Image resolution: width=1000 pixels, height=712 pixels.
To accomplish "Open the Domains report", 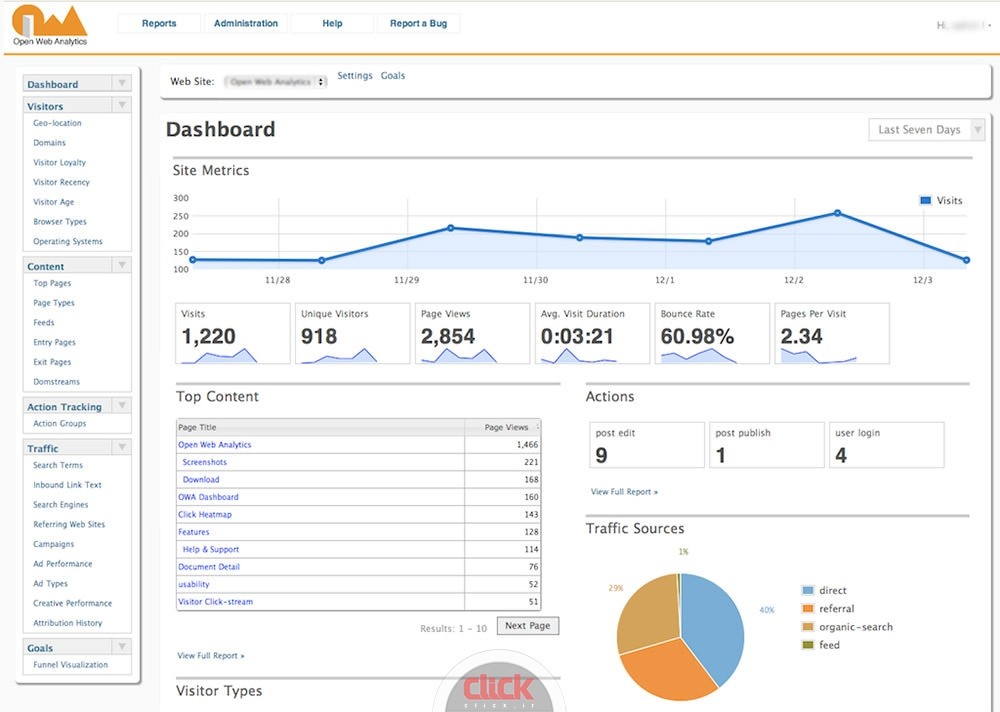I will [x=49, y=143].
